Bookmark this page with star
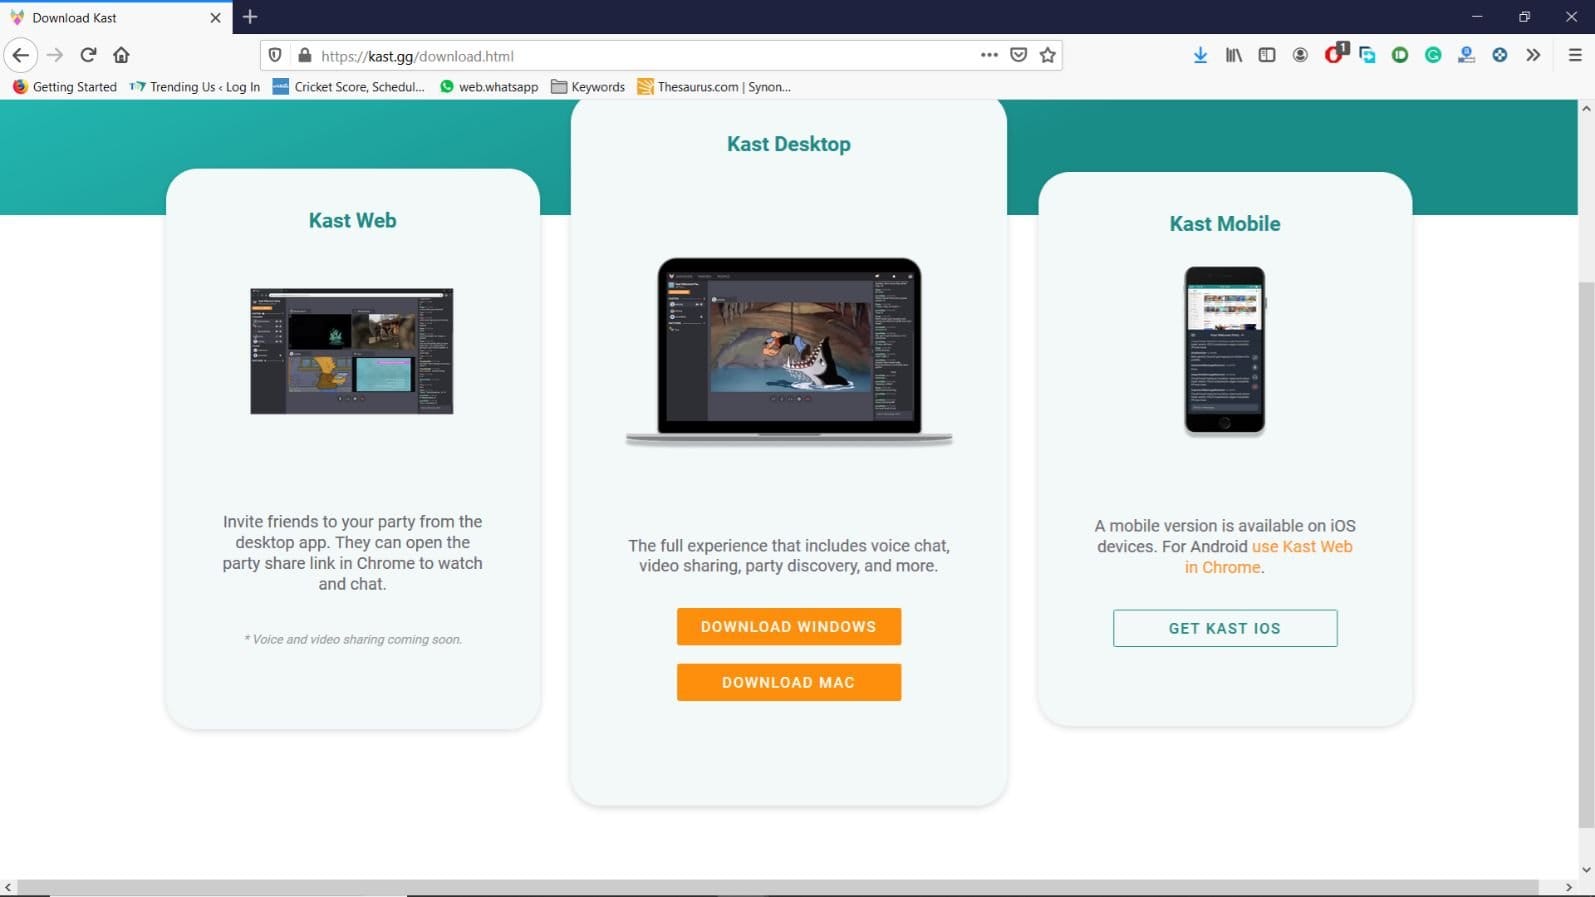The height and width of the screenshot is (897, 1595). (x=1047, y=55)
